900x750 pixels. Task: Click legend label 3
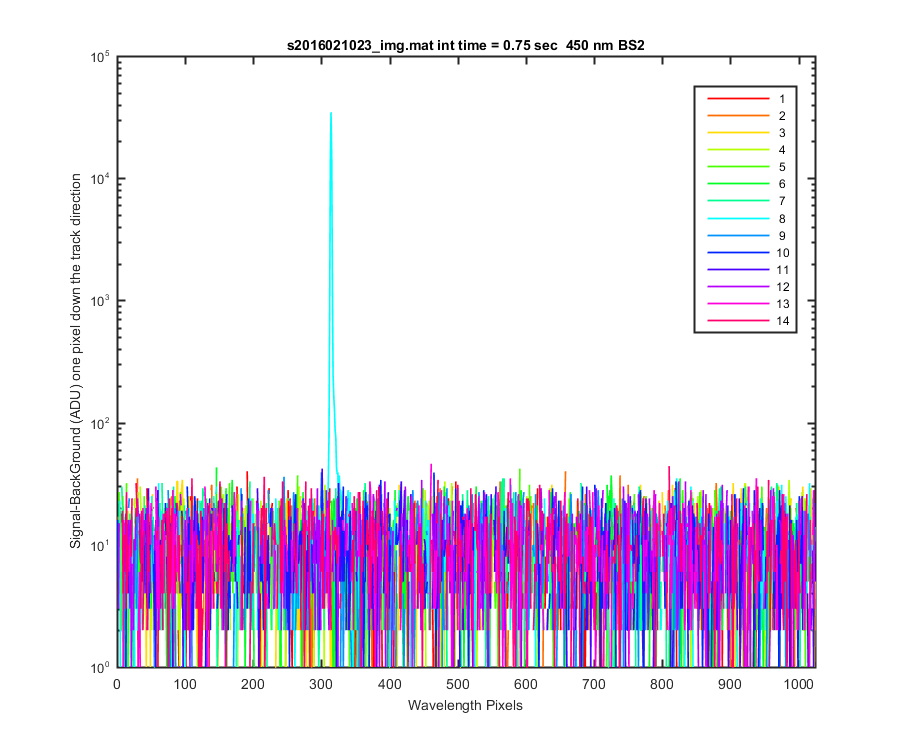(x=782, y=133)
